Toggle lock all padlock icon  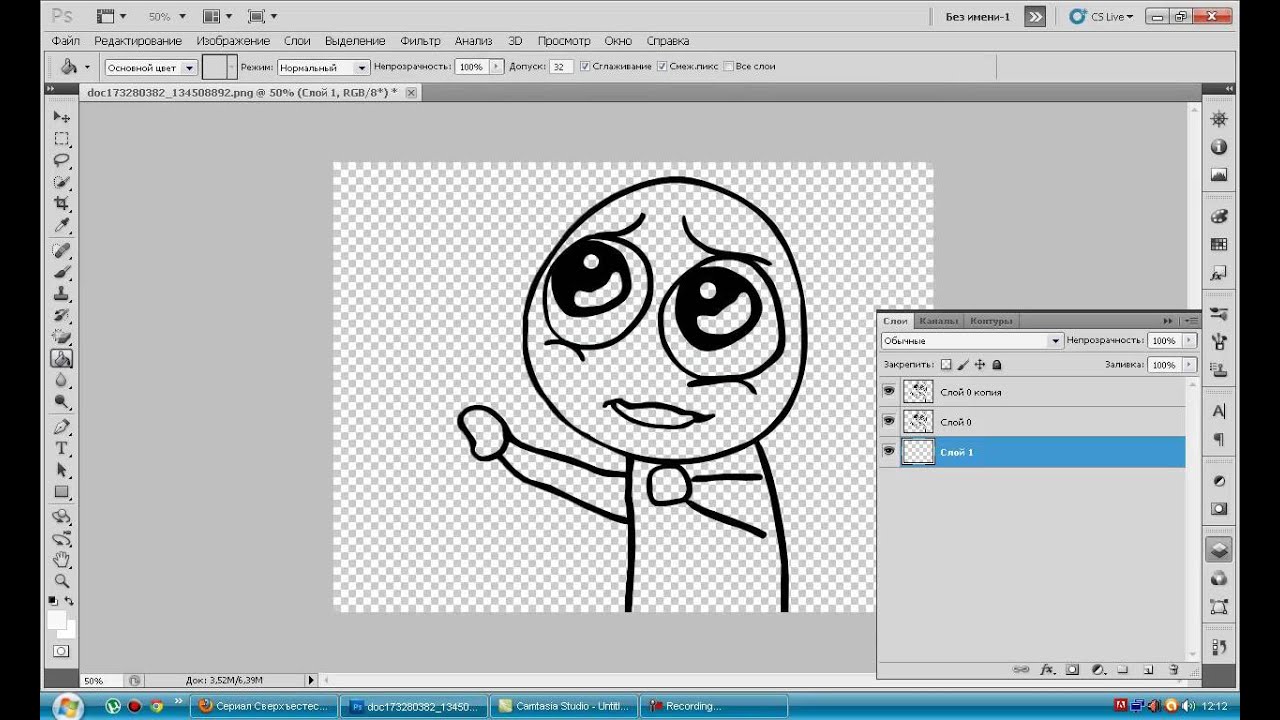[997, 365]
